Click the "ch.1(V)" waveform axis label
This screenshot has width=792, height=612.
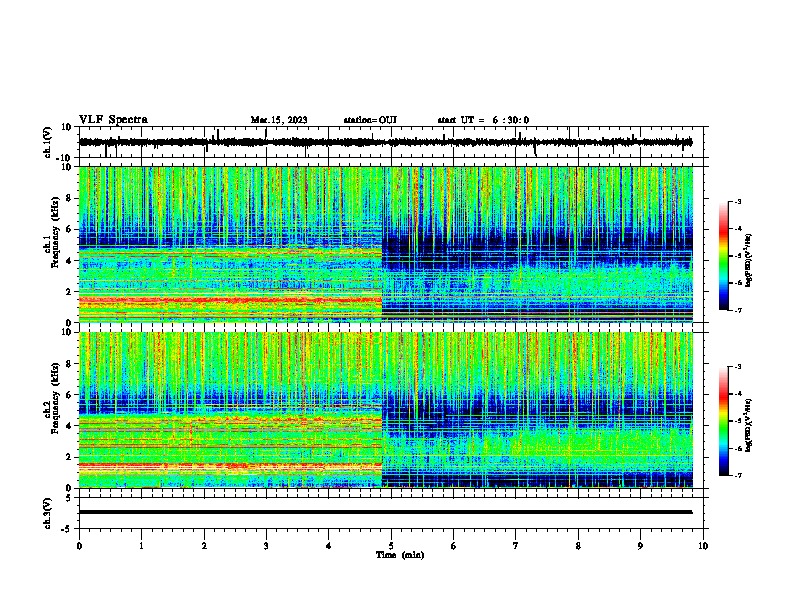coord(48,142)
